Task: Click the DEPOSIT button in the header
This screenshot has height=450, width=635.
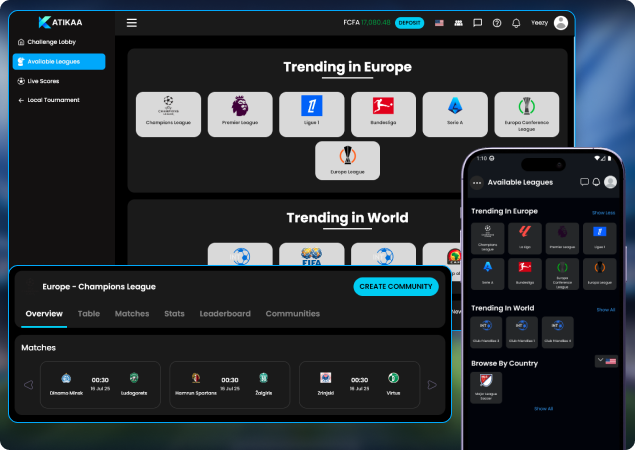Action: coord(409,23)
